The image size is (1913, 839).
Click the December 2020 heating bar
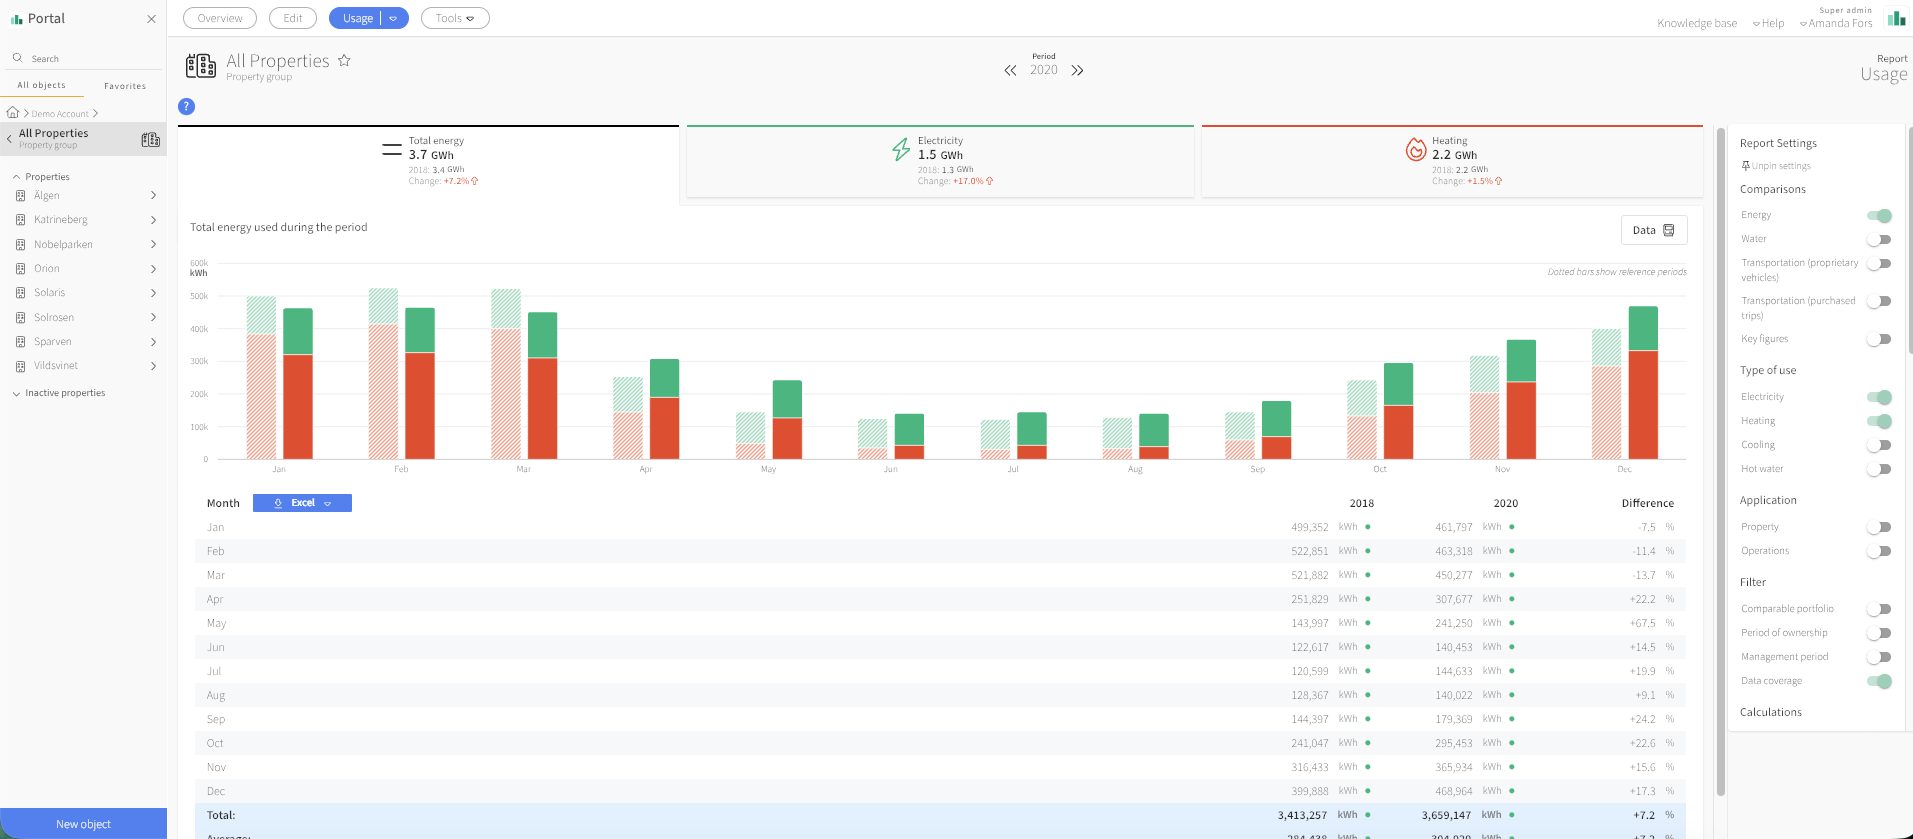[1643, 405]
